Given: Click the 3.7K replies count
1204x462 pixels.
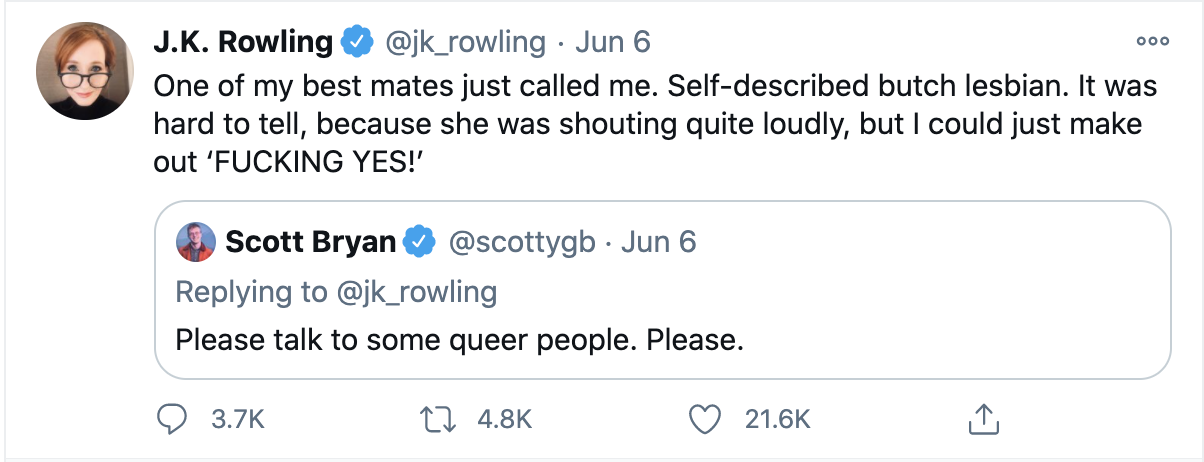Looking at the screenshot, I should pos(238,420).
